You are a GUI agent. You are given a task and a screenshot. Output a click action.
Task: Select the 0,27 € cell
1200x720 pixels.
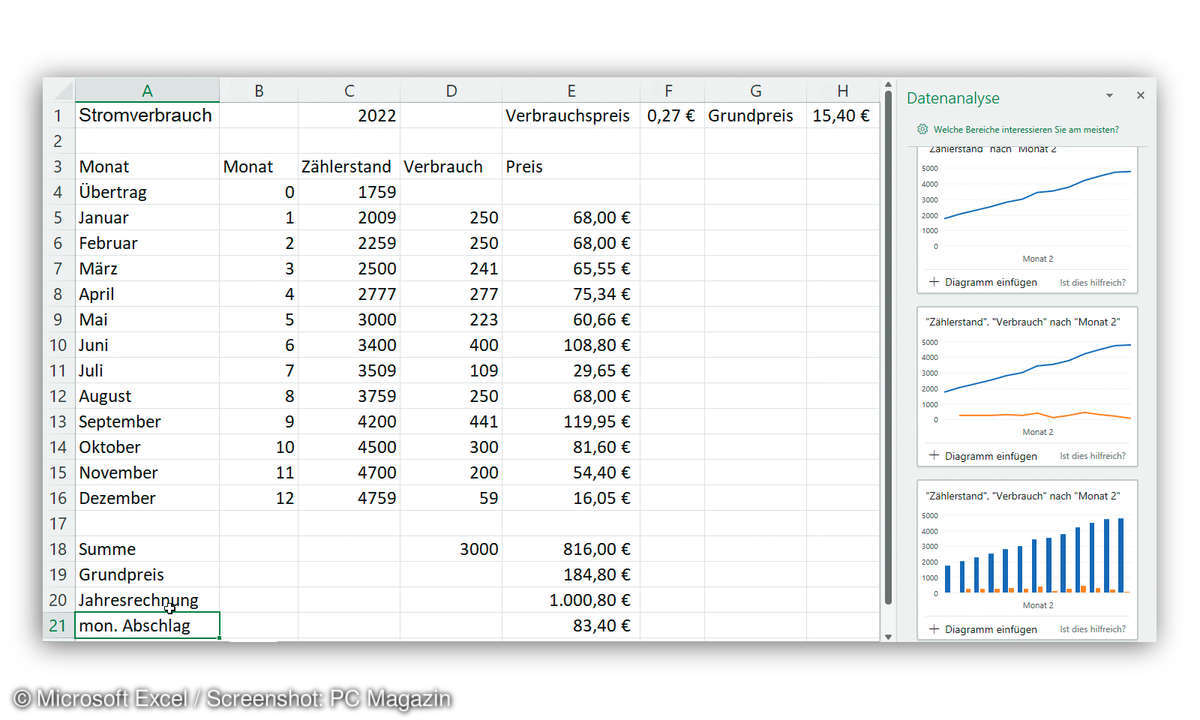pos(672,115)
